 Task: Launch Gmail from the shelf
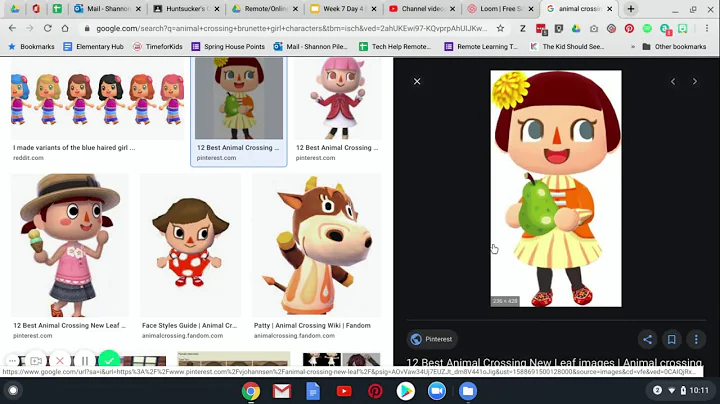(281, 391)
